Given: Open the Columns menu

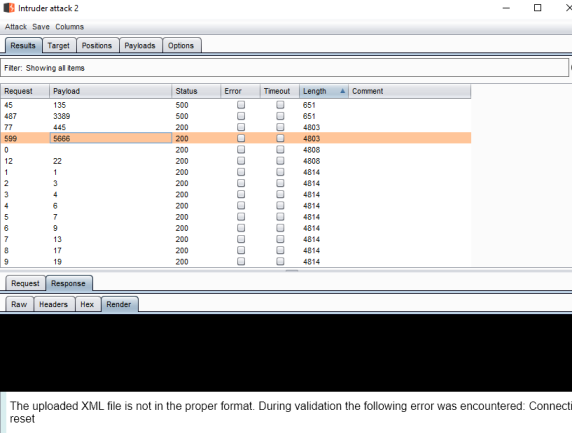Looking at the screenshot, I should point(69,27).
